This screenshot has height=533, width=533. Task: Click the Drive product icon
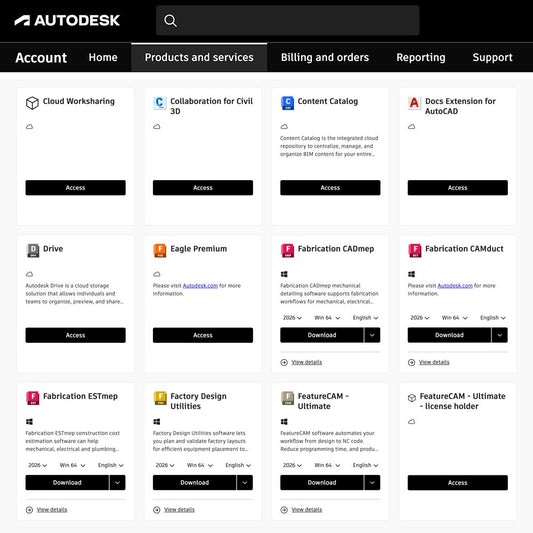(x=33, y=251)
